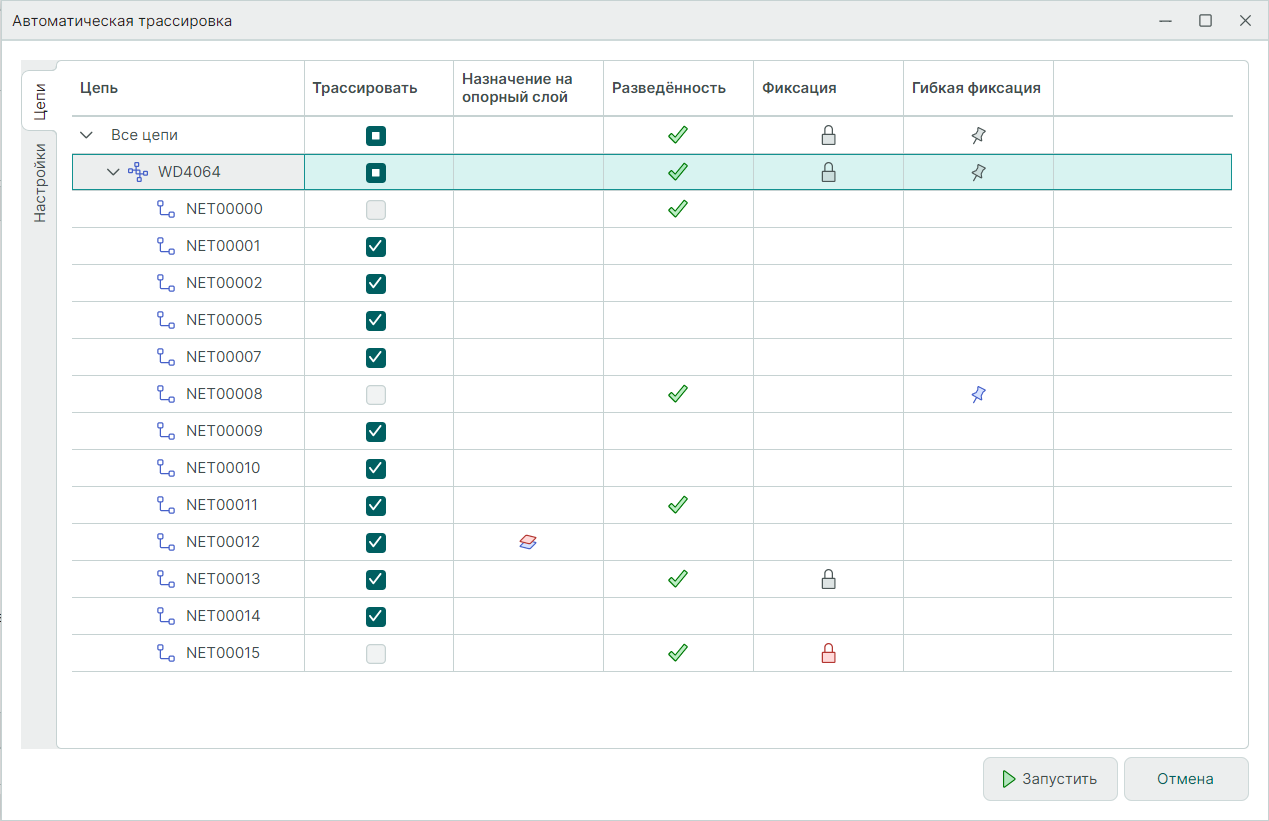
Task: Click the blue pin icon for NET00008
Action: pos(978,395)
